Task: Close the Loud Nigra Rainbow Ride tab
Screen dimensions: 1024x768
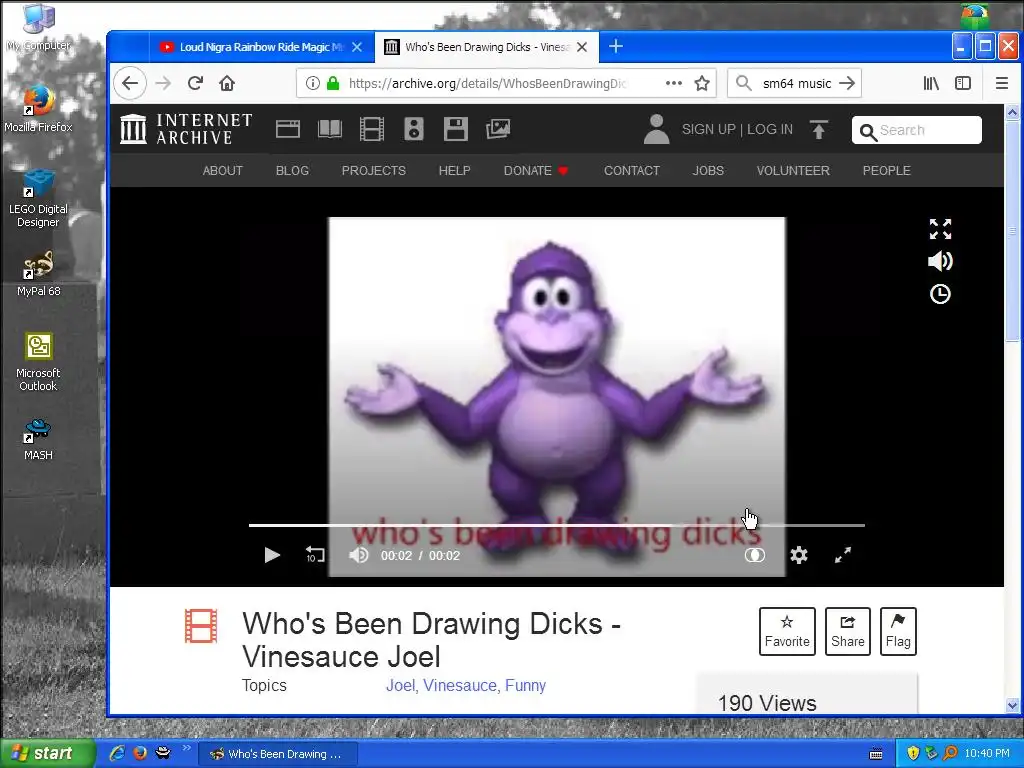Action: (357, 47)
